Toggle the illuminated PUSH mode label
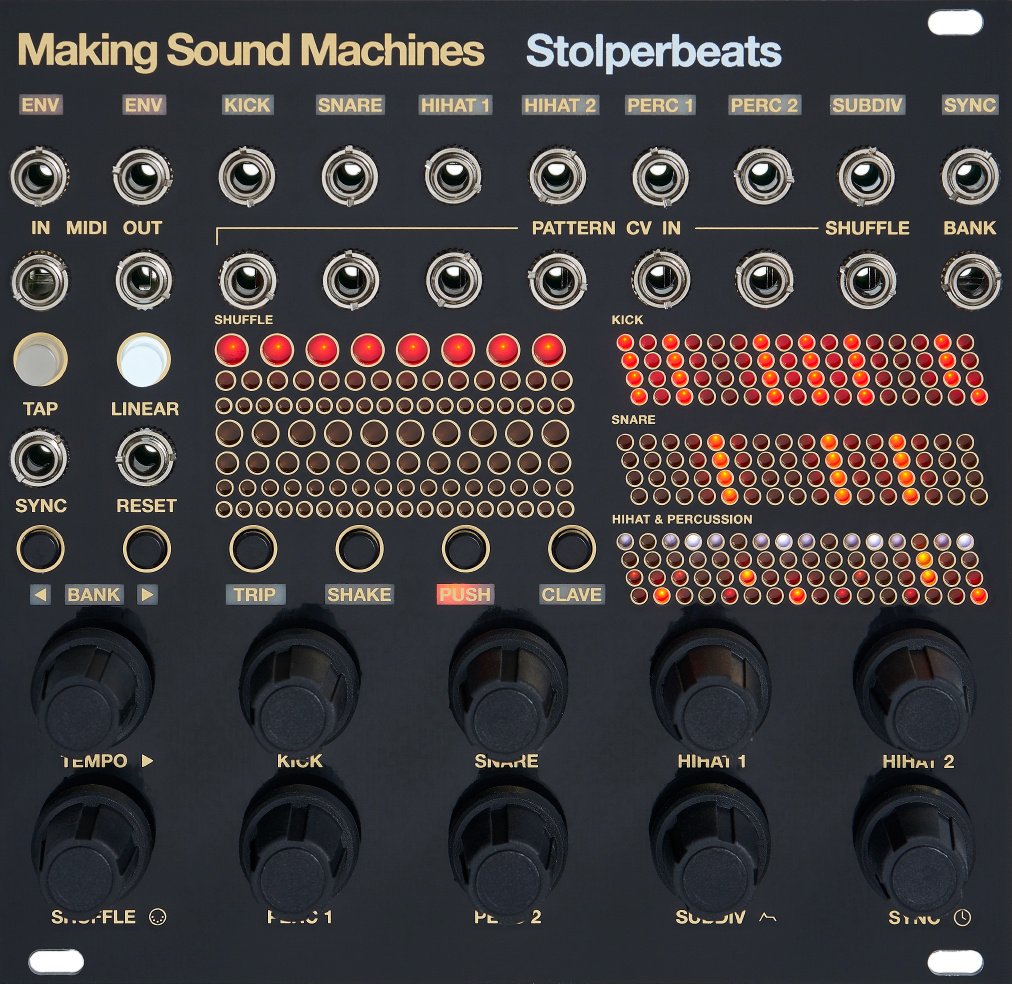Image resolution: width=1012 pixels, height=984 pixels. click(x=465, y=594)
